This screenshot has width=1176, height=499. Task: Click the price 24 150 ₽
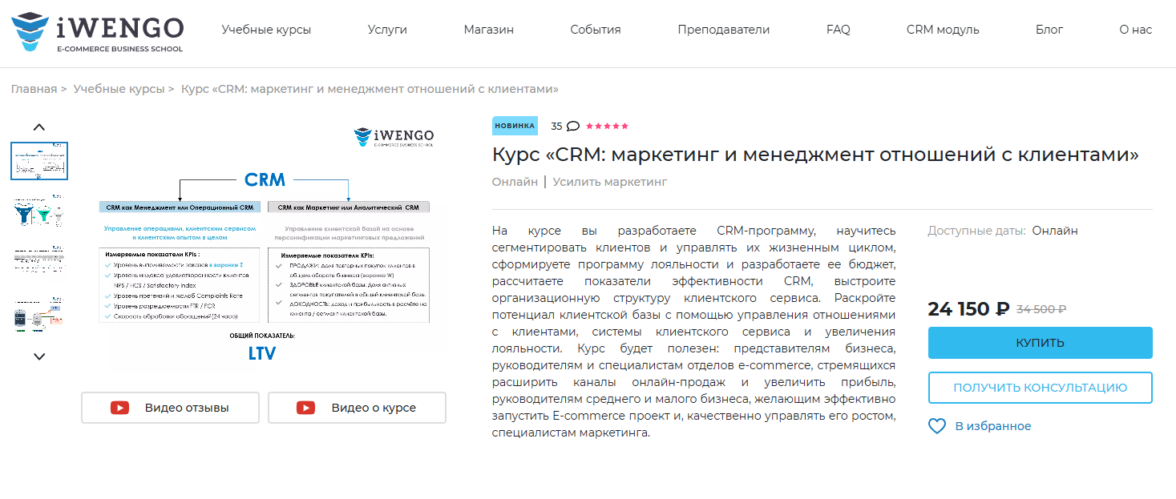tap(968, 308)
